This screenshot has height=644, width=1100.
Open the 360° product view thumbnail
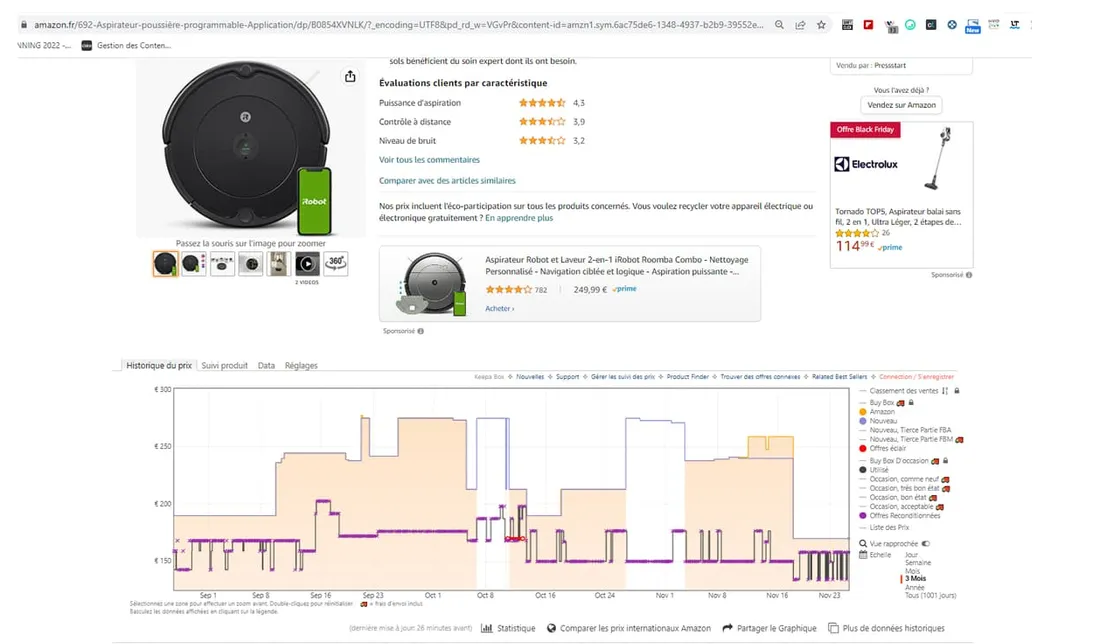(336, 263)
